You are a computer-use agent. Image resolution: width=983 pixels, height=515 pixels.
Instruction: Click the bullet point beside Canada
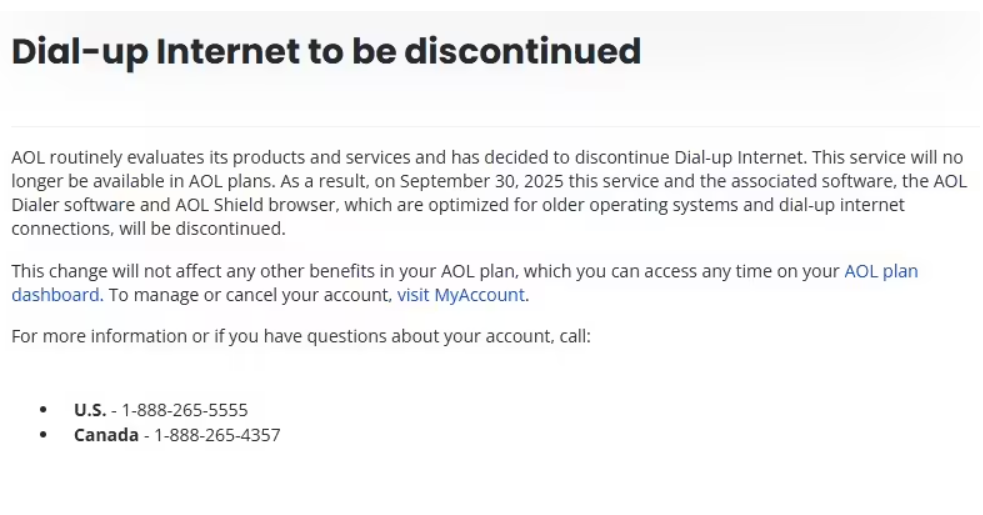[43, 434]
